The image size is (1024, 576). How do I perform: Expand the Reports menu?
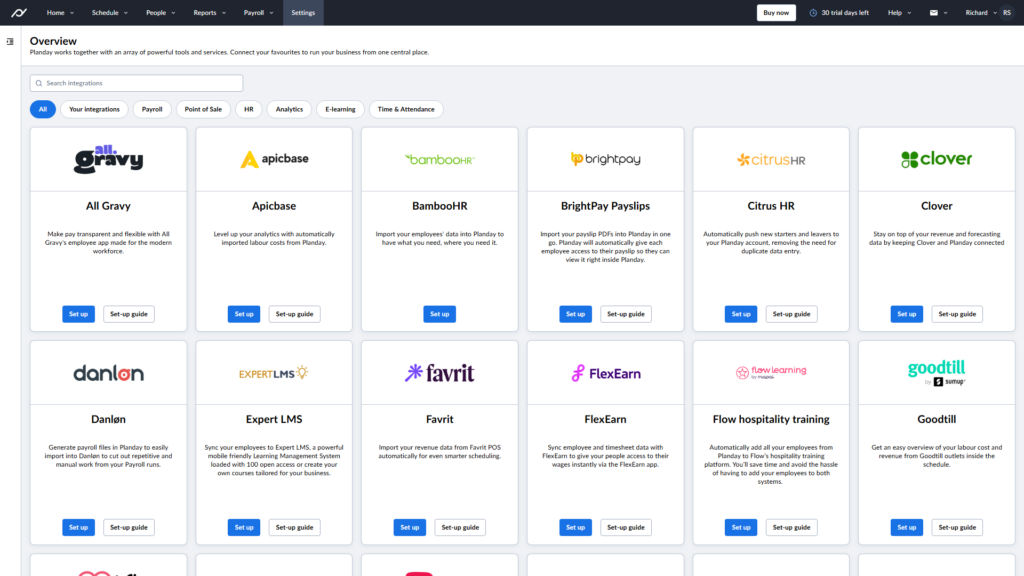210,12
